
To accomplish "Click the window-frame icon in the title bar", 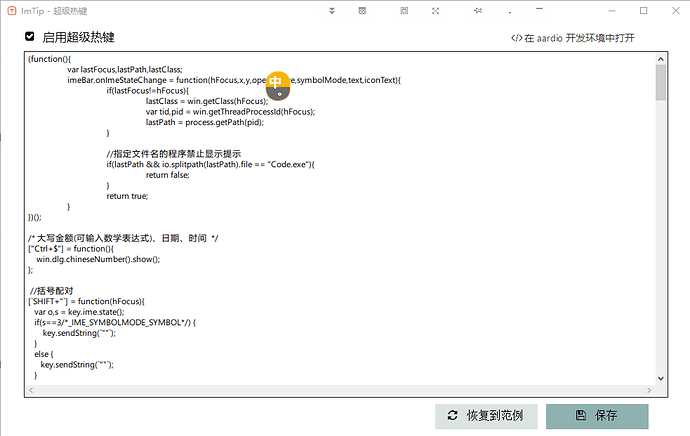I will coord(404,11).
